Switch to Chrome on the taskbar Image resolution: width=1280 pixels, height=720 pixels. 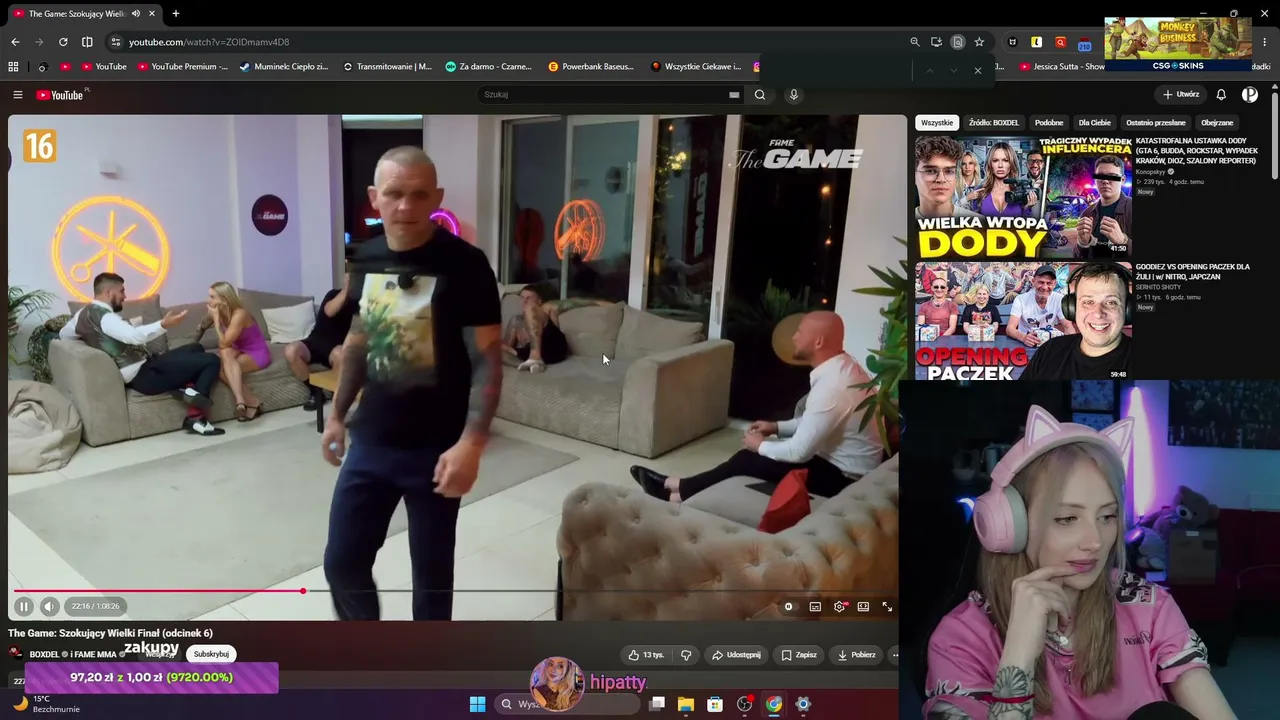coord(774,704)
